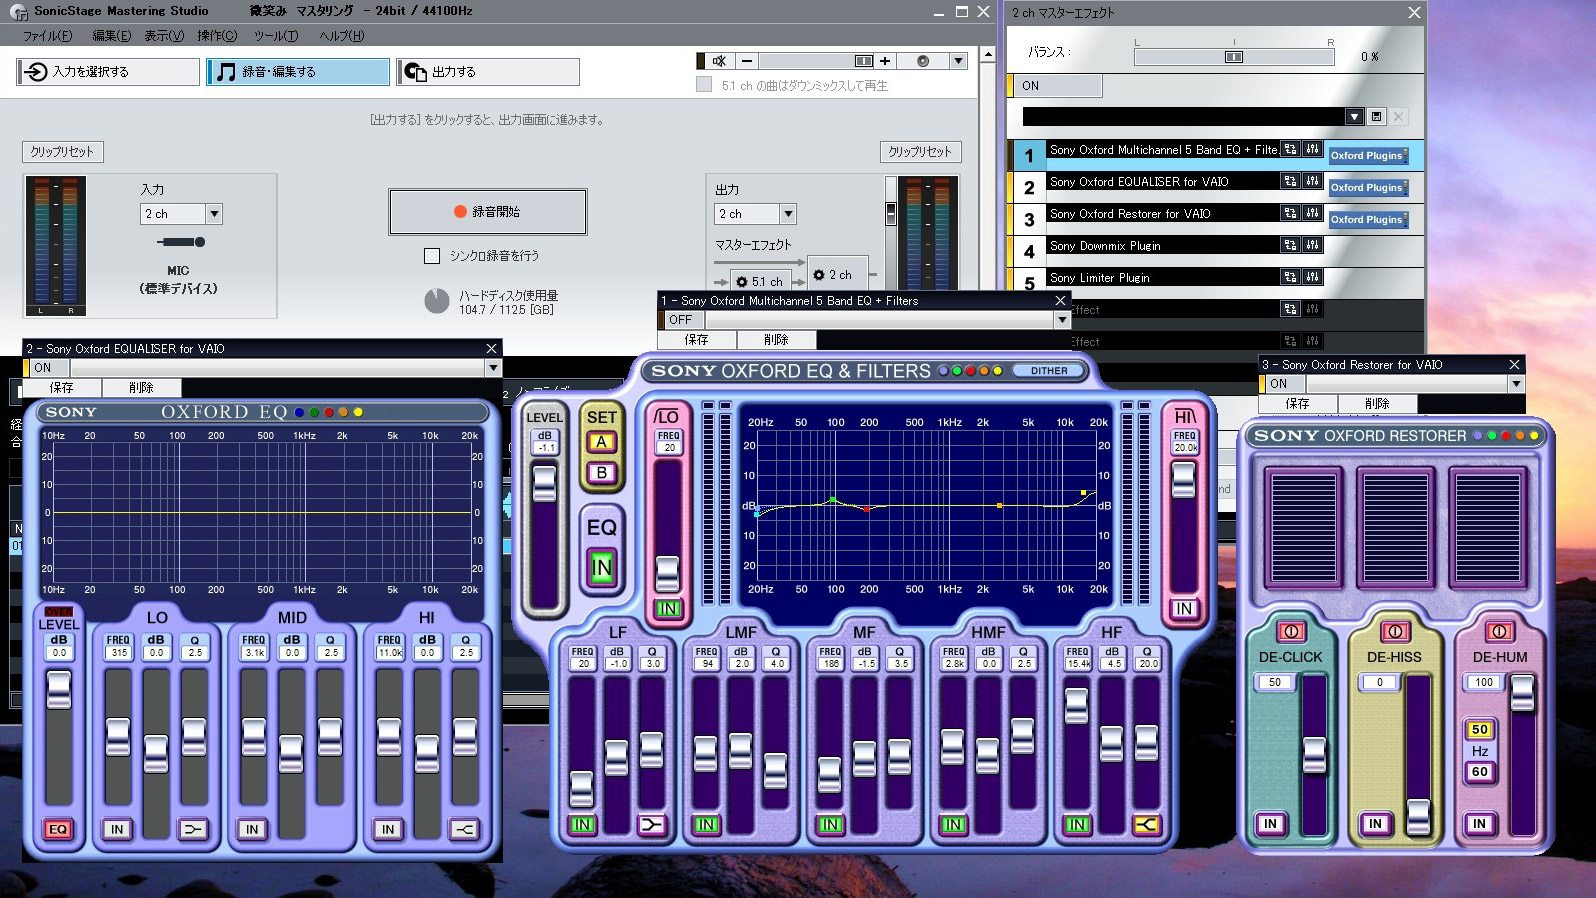The image size is (1596, 898).
Task: Toggle the HF shelf shape icon in EQ & Filters
Action: 1146,825
